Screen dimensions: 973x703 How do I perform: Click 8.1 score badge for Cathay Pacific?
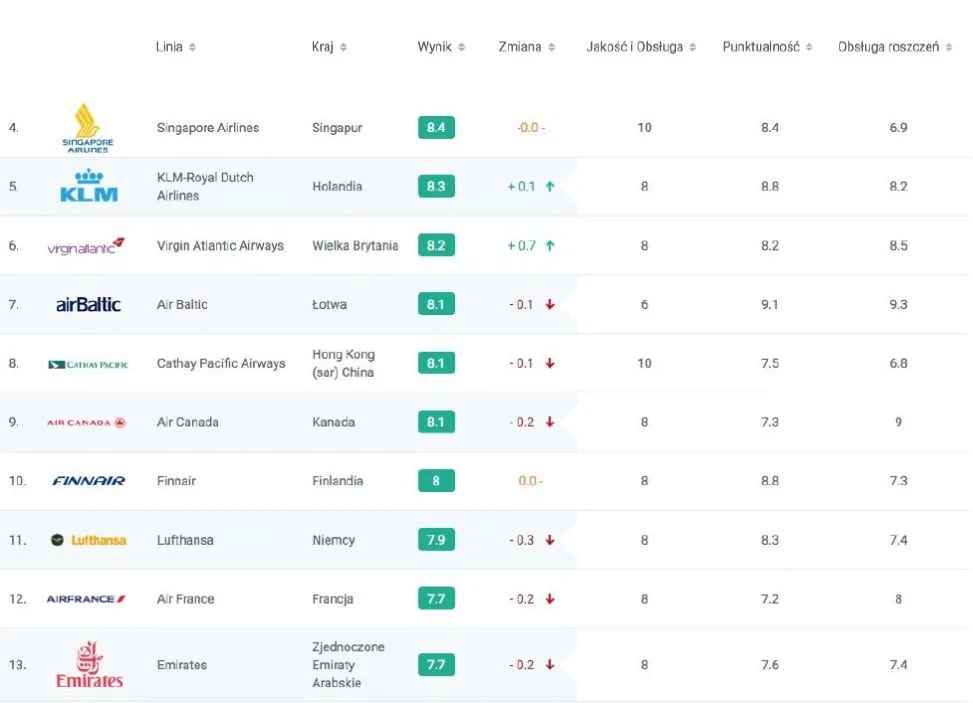pyautogui.click(x=436, y=363)
